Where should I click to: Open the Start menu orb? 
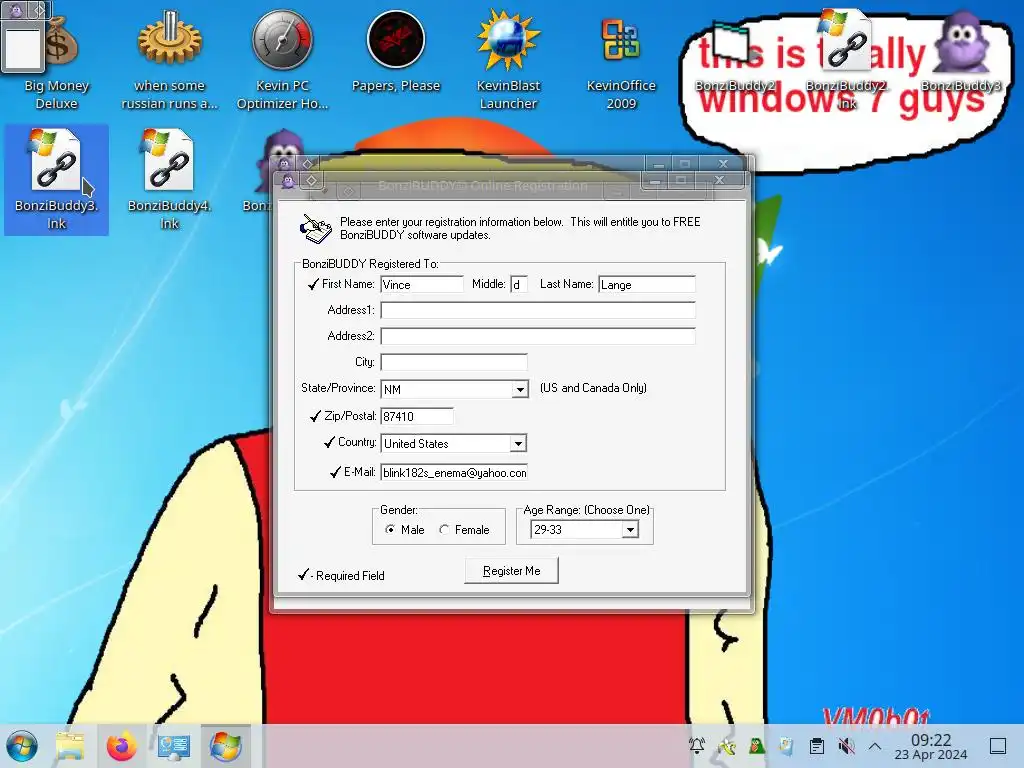22,746
